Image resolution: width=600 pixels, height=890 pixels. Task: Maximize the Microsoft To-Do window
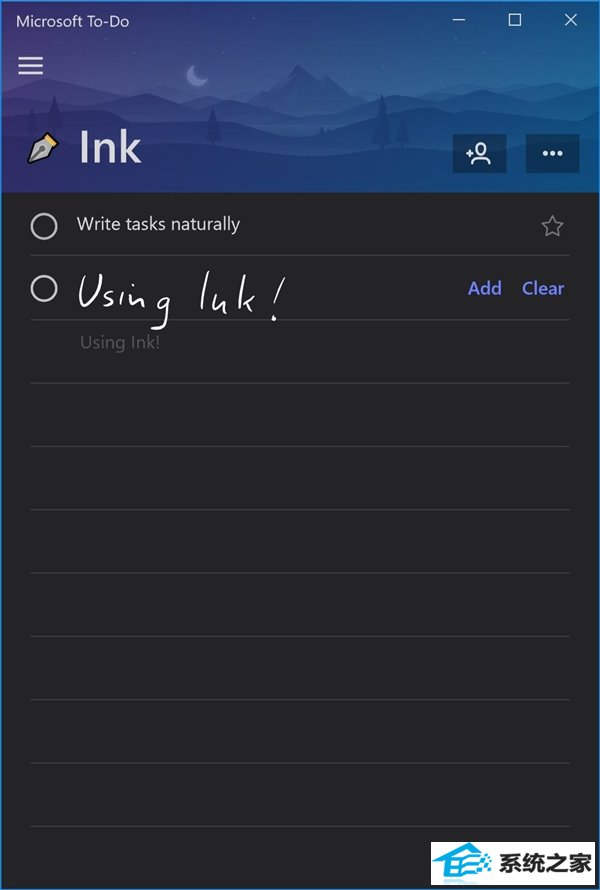(515, 20)
